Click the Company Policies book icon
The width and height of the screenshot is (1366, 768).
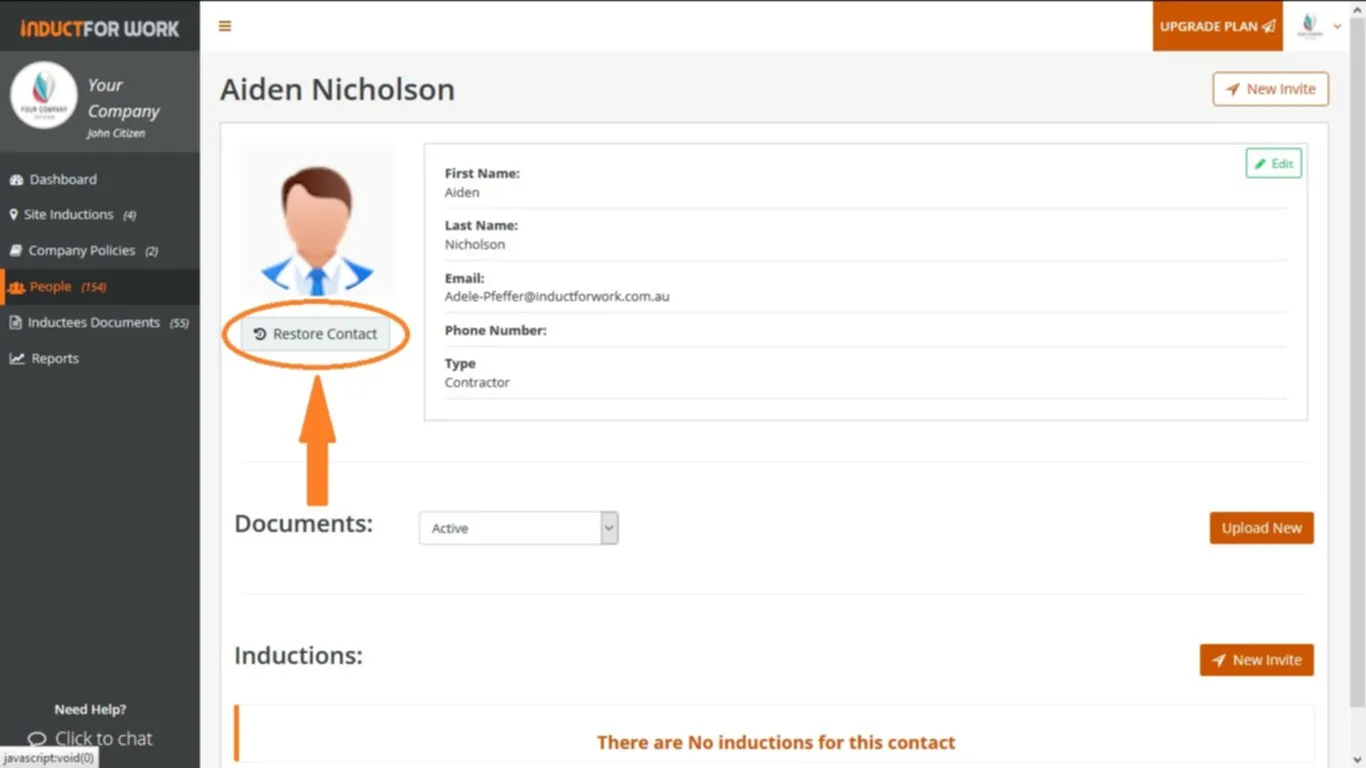click(16, 251)
